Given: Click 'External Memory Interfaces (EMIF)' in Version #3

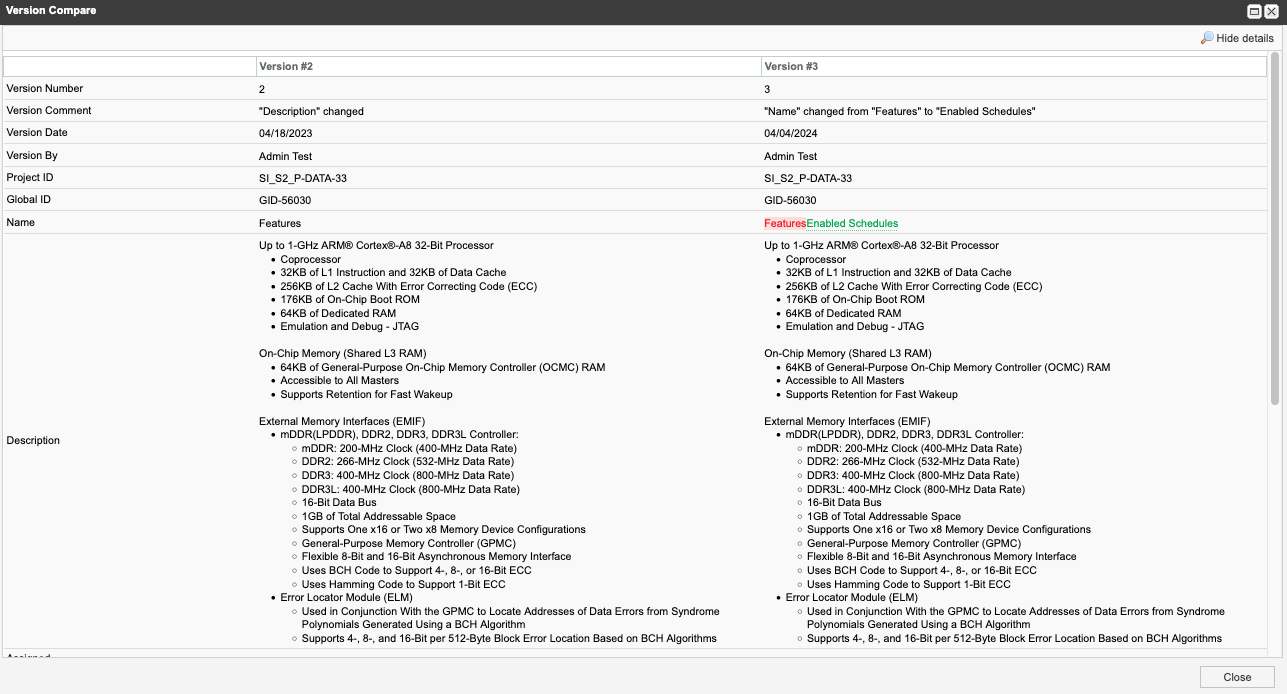Looking at the screenshot, I should (x=847, y=422).
